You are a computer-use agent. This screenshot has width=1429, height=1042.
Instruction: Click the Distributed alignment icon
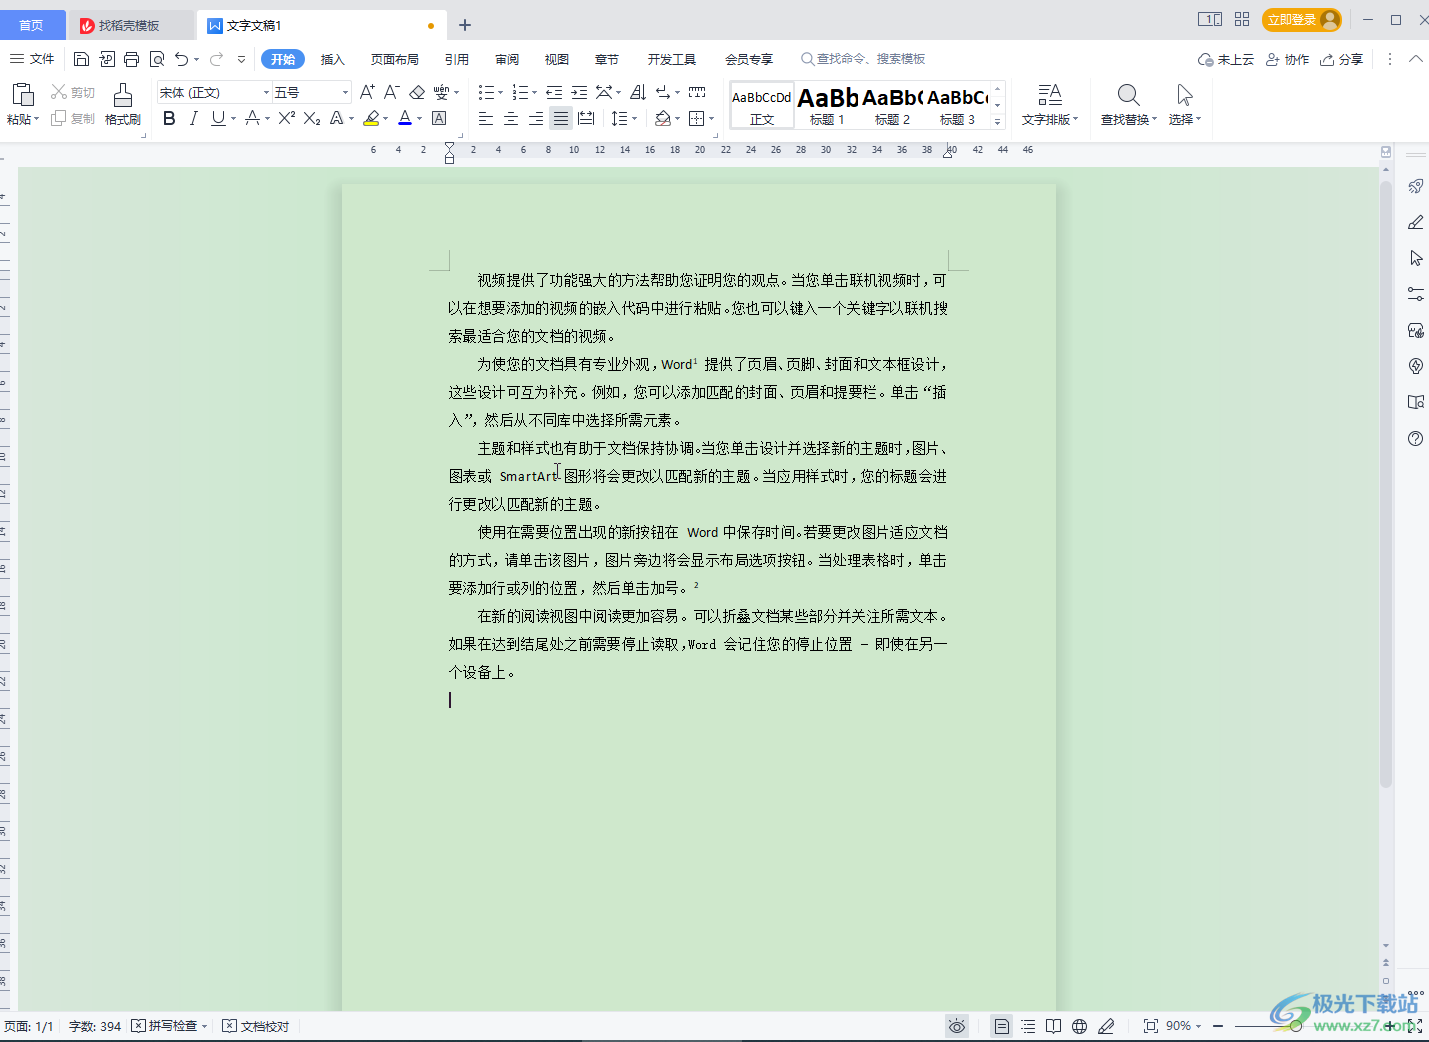click(x=586, y=118)
